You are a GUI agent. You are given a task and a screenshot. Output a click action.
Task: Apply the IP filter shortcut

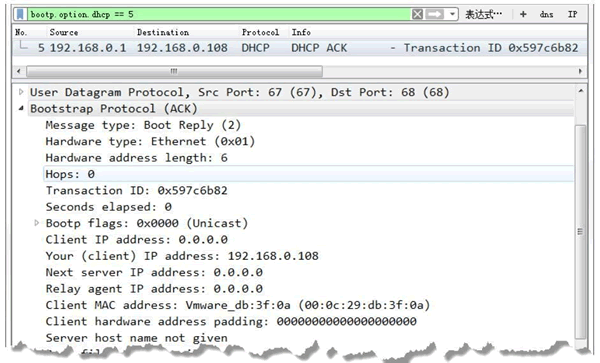pyautogui.click(x=572, y=15)
